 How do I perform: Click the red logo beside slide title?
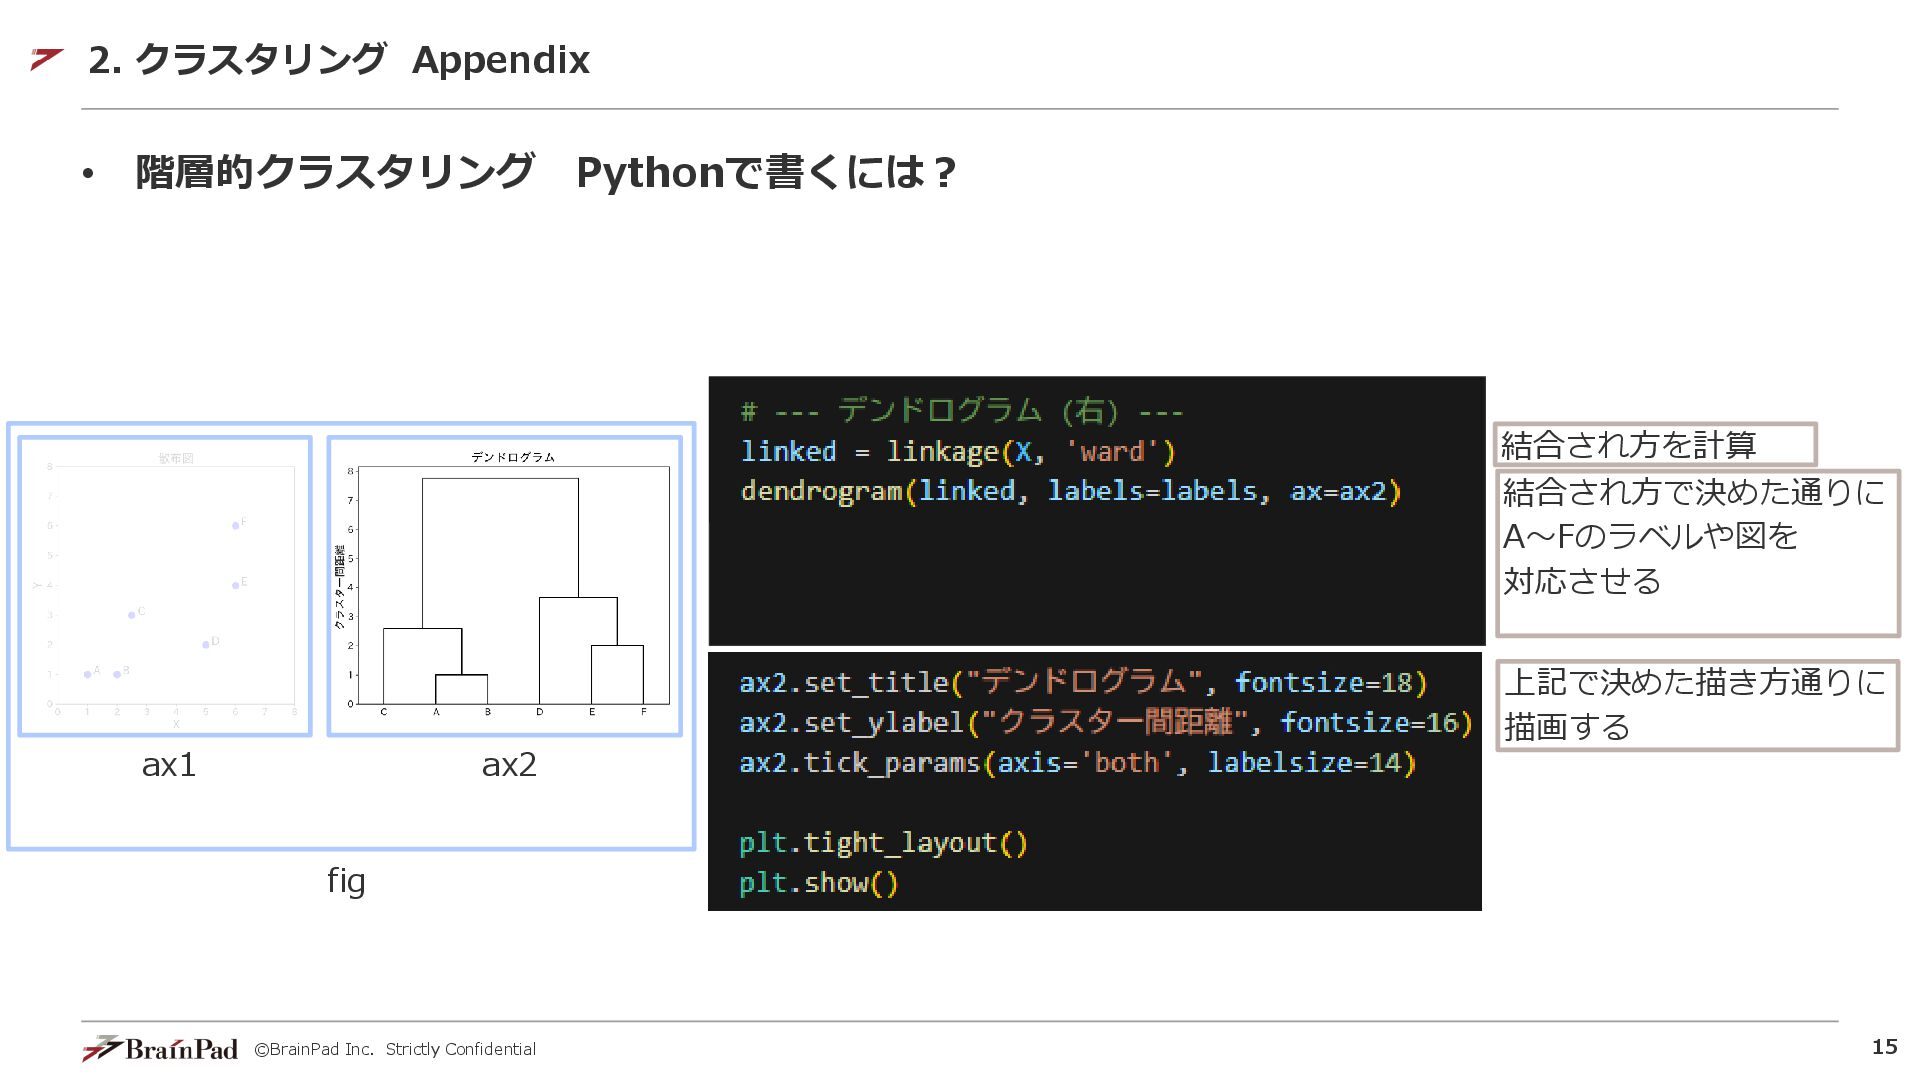(46, 60)
